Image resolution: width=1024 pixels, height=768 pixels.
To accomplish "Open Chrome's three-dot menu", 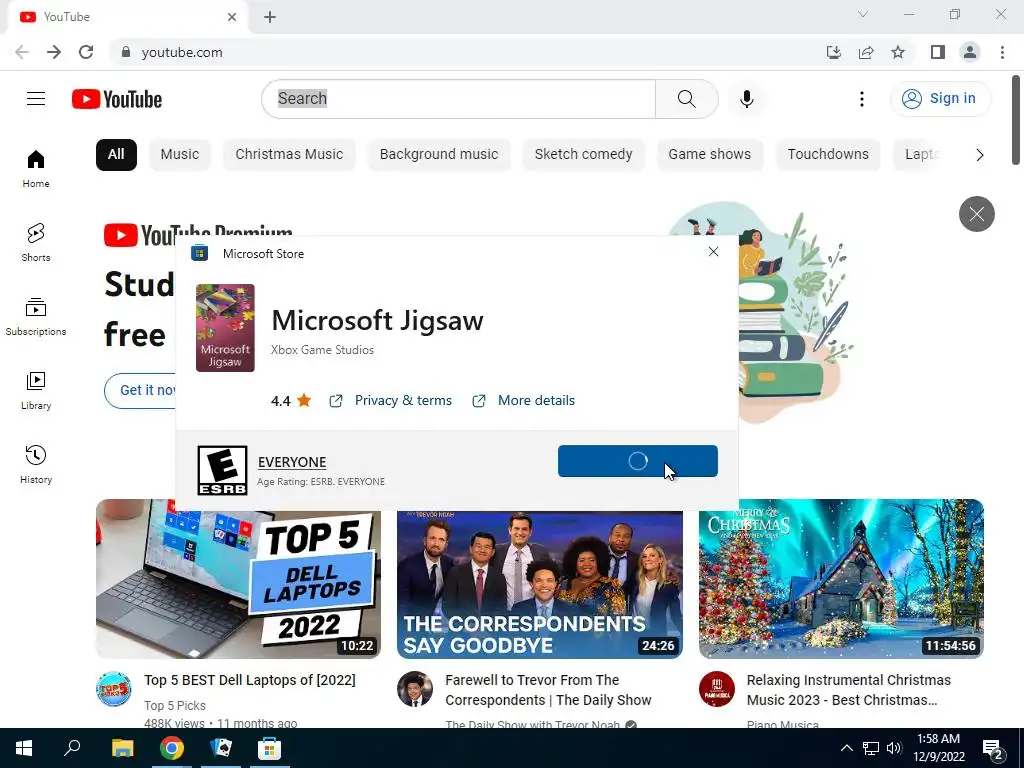I will (x=1002, y=52).
